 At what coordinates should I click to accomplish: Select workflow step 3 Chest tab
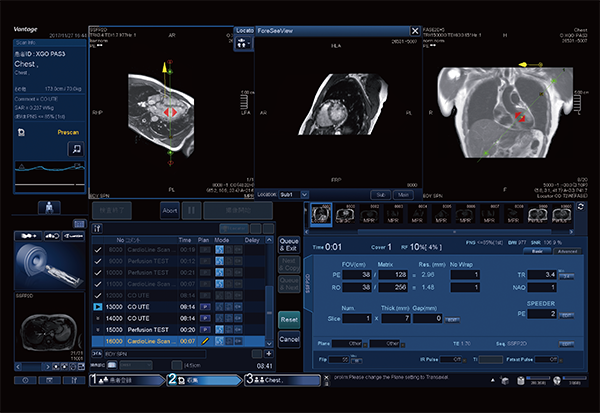[x=282, y=380]
